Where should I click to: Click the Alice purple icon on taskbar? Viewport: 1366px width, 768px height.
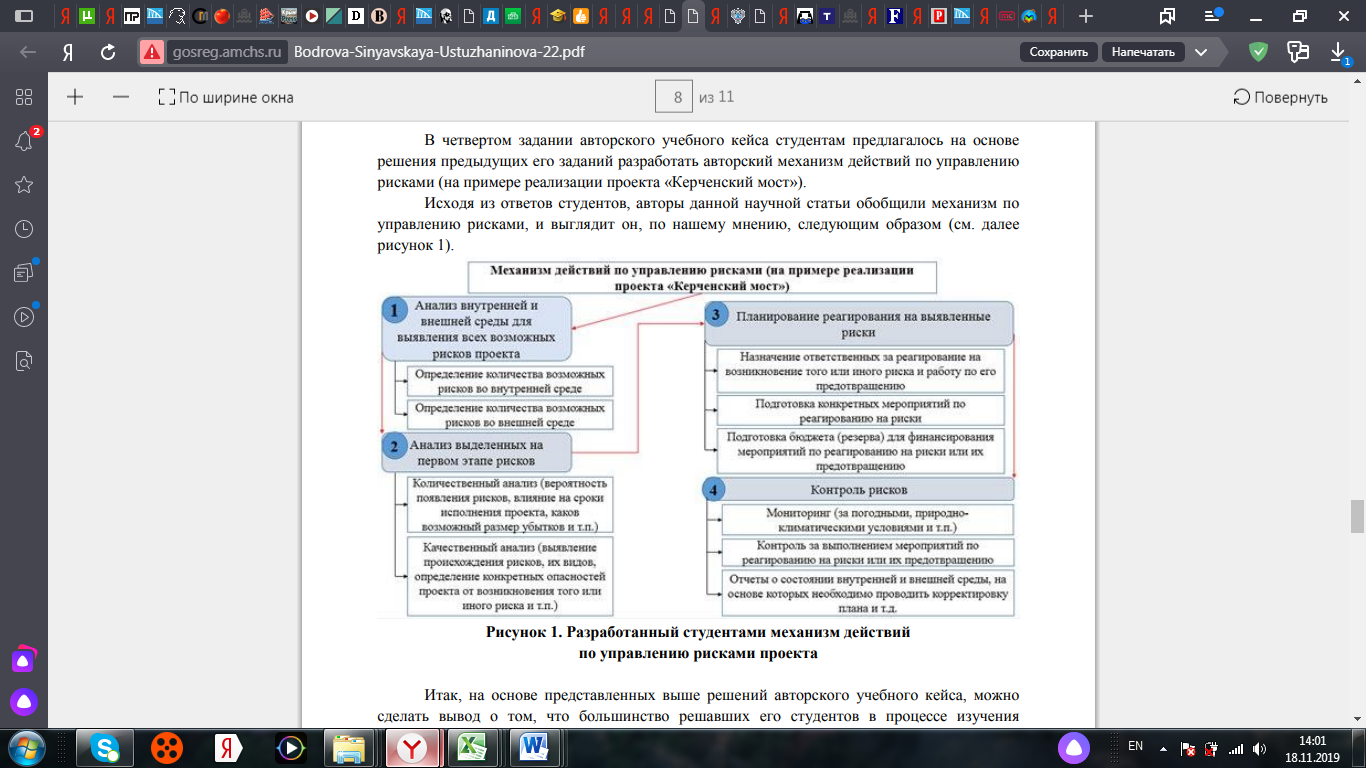1074,747
